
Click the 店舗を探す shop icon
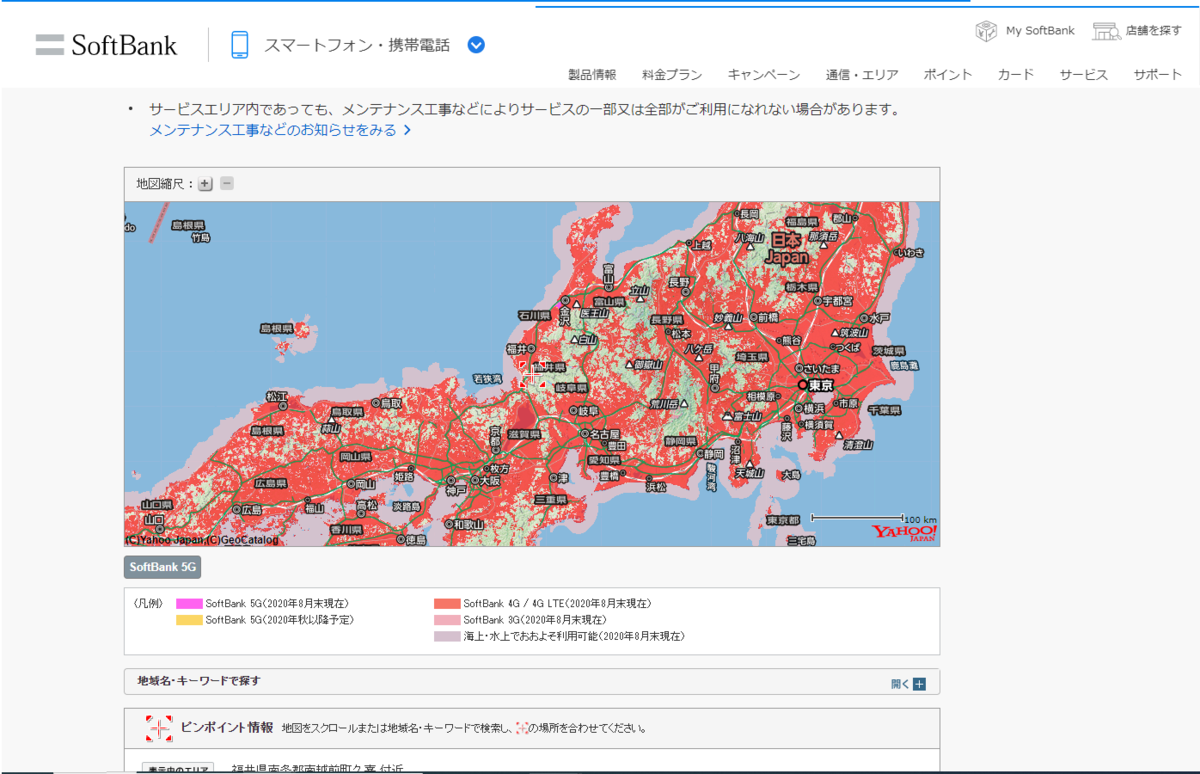pos(1106,31)
